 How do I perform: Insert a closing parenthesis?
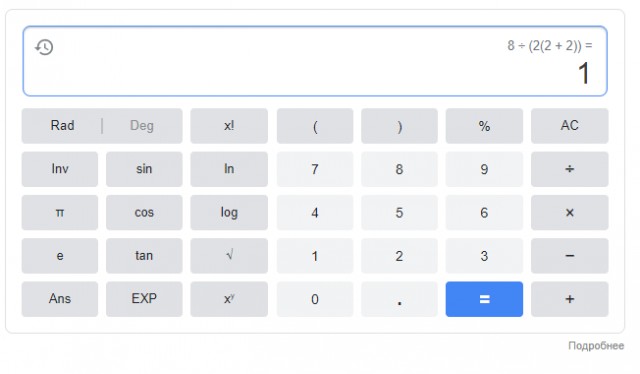point(399,125)
